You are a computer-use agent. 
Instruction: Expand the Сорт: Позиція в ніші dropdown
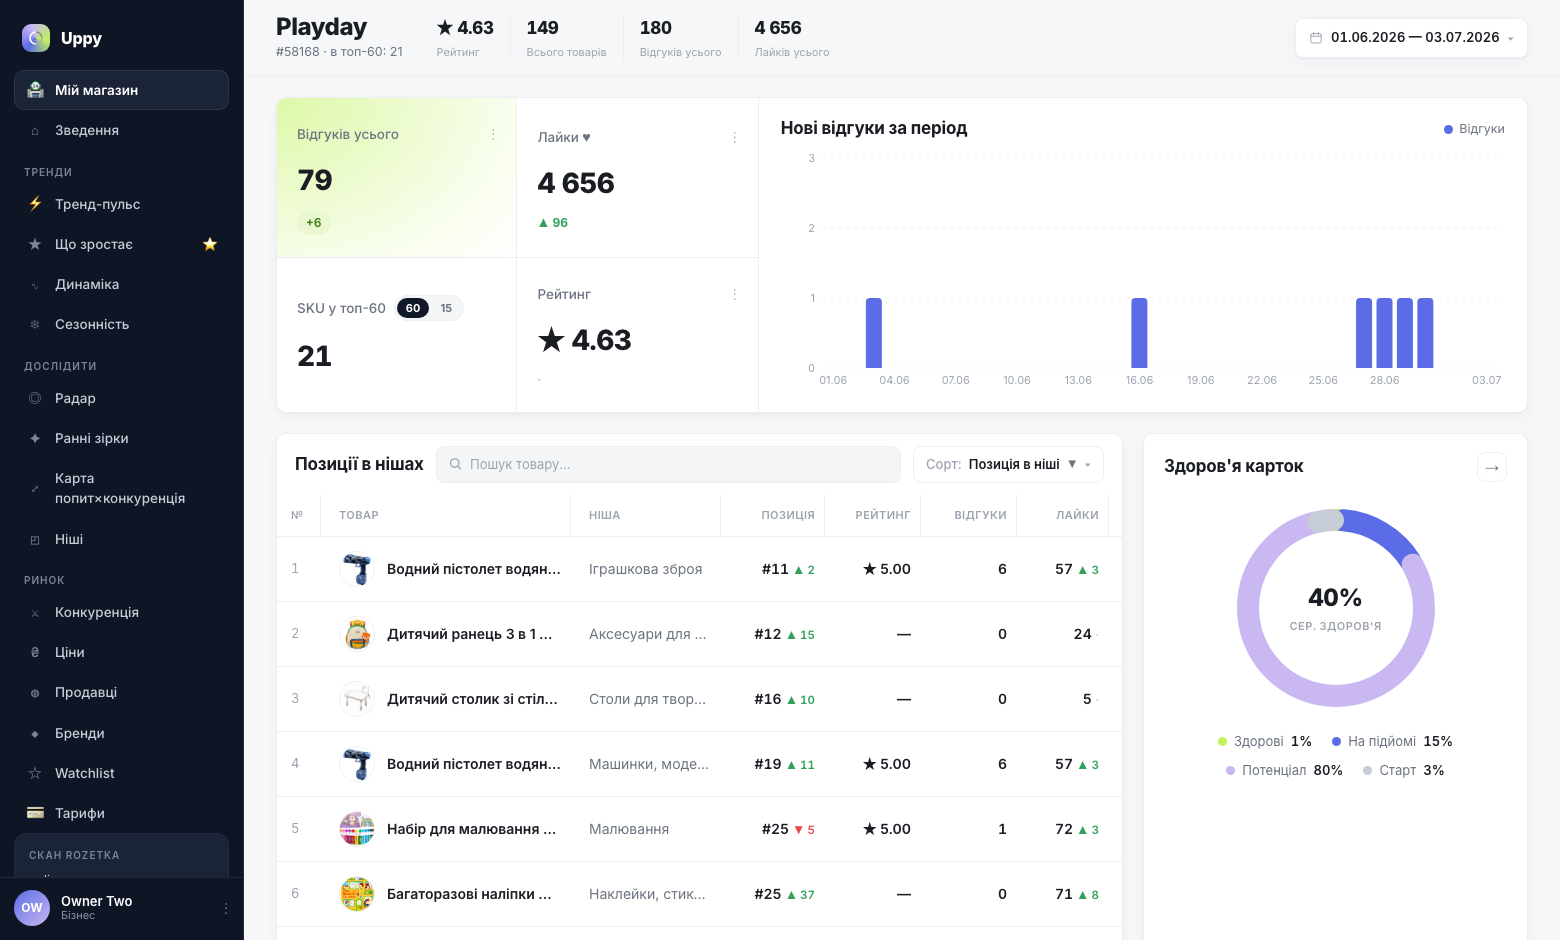[x=1008, y=464]
